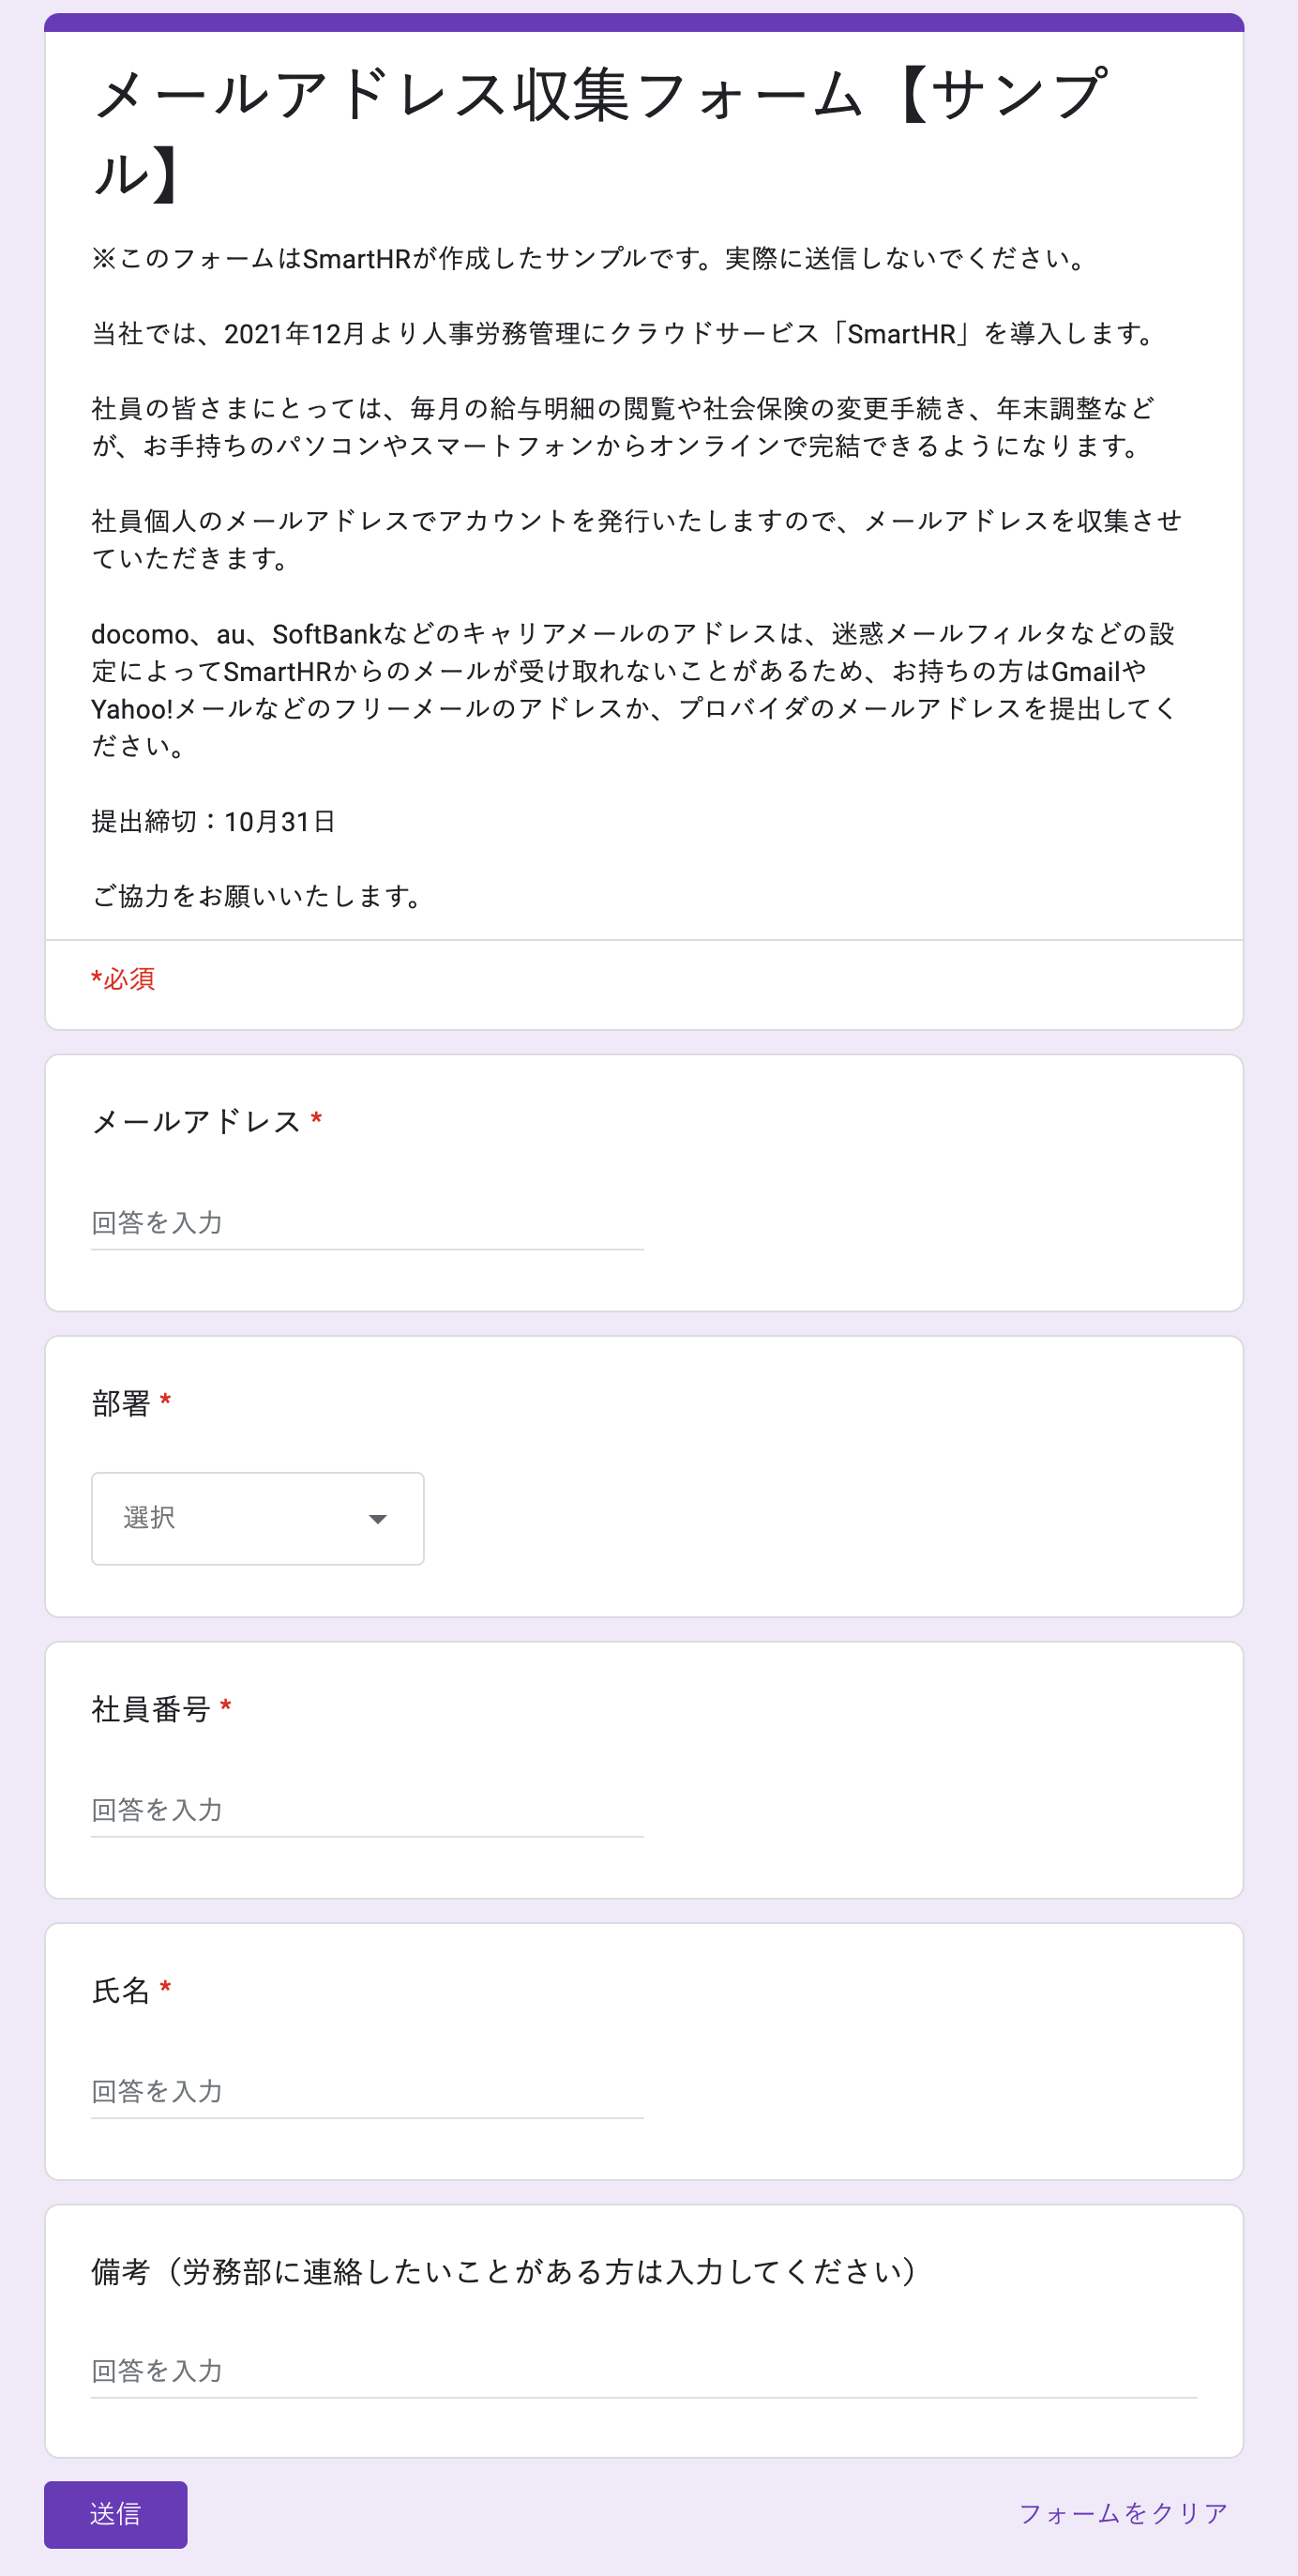Click the 部署 question label
The image size is (1298, 2576).
[121, 1404]
